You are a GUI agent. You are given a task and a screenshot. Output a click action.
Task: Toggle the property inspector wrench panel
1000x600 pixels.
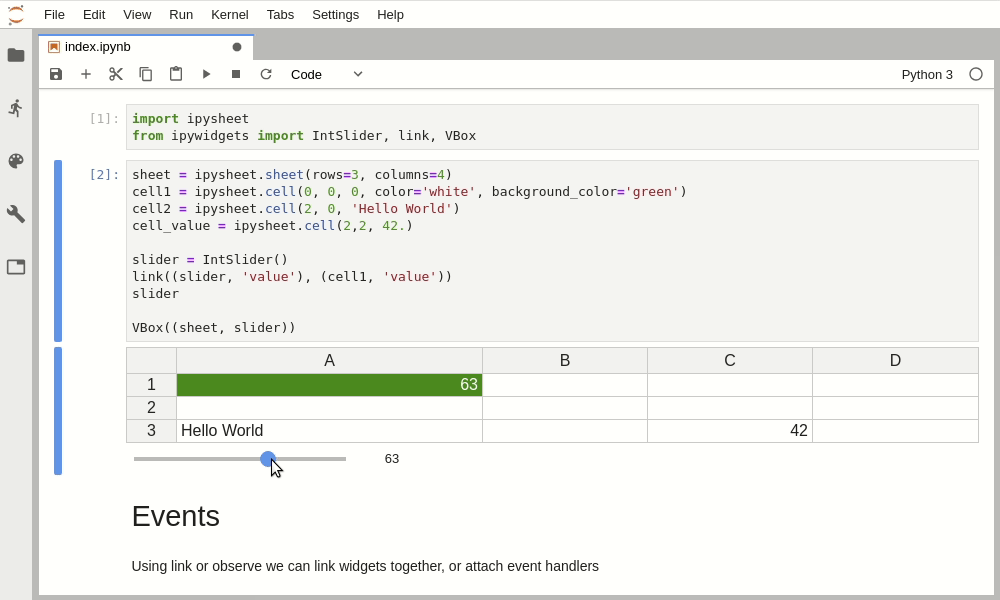(x=16, y=214)
